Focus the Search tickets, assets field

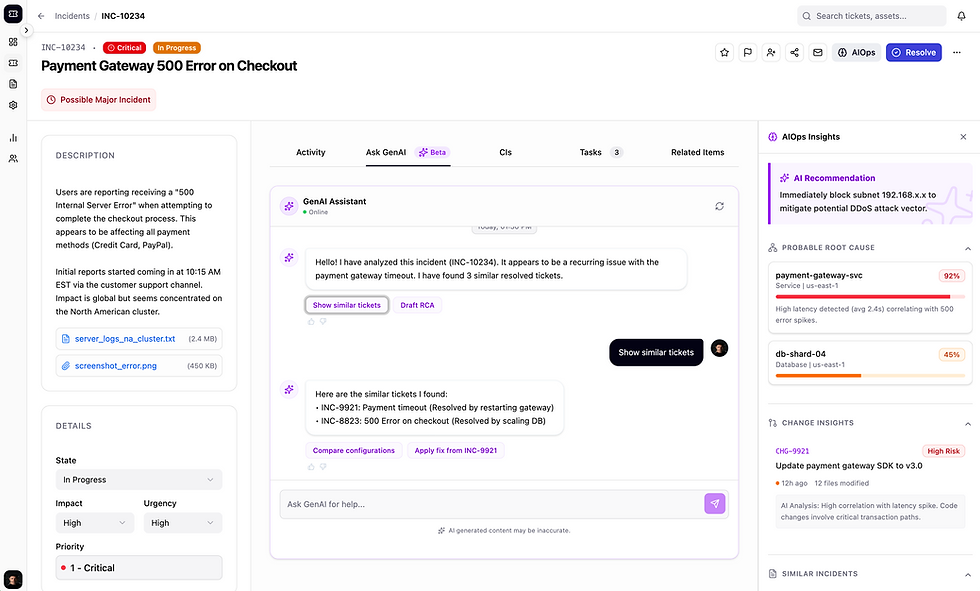(871, 16)
